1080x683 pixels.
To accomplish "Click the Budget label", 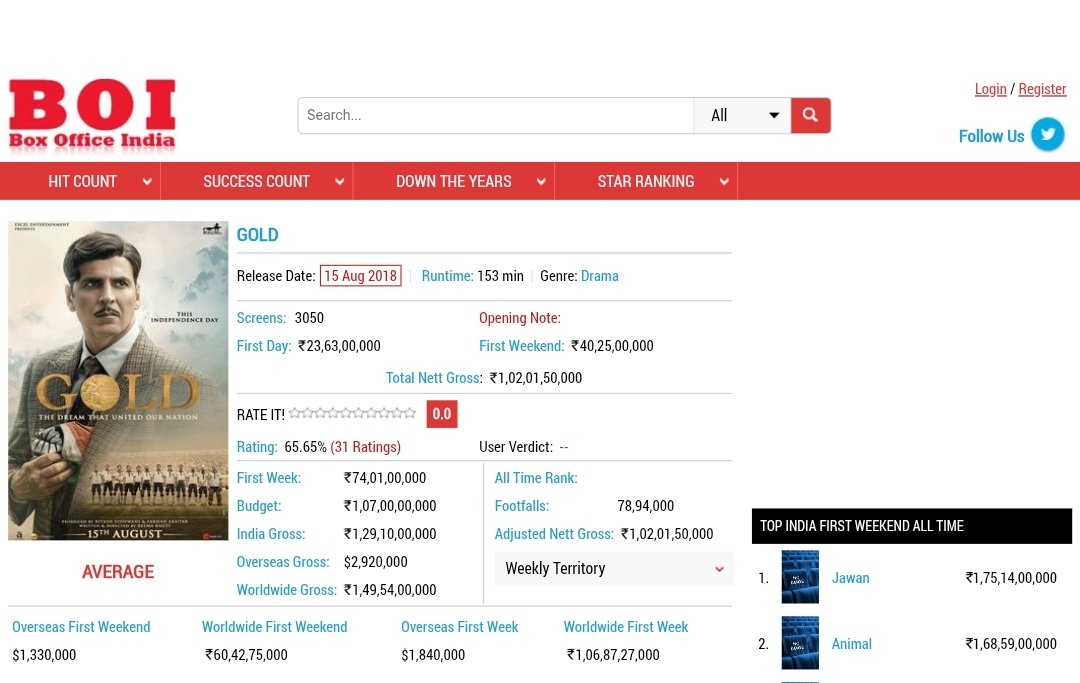I will click(x=259, y=506).
